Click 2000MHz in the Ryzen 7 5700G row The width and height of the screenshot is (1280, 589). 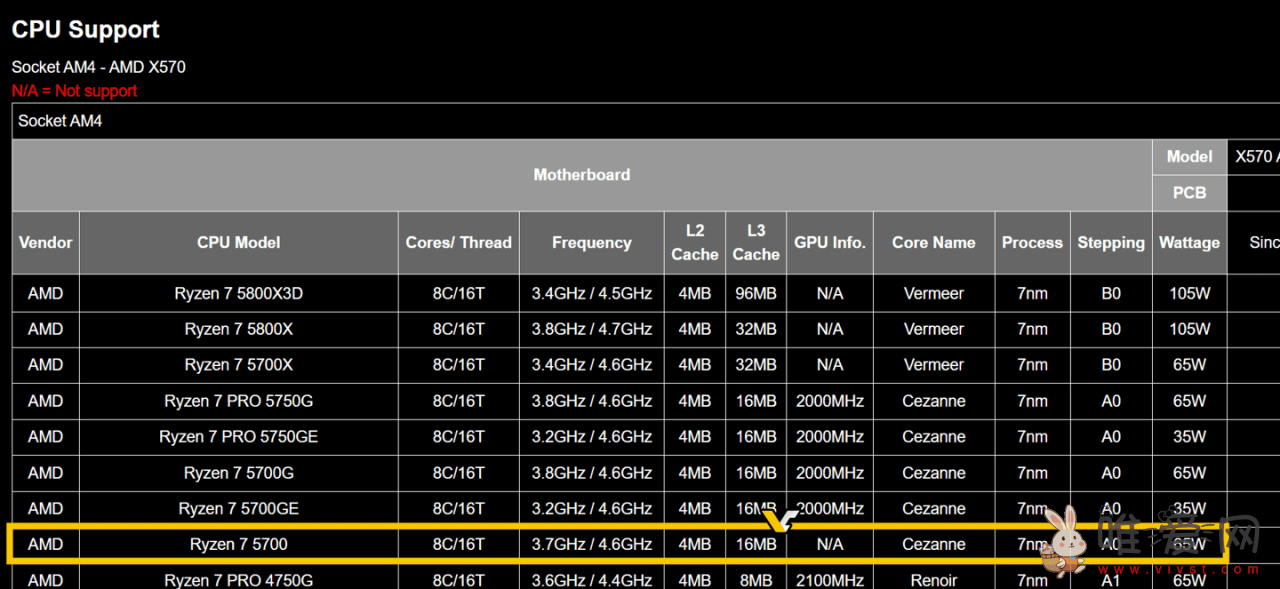click(x=830, y=473)
